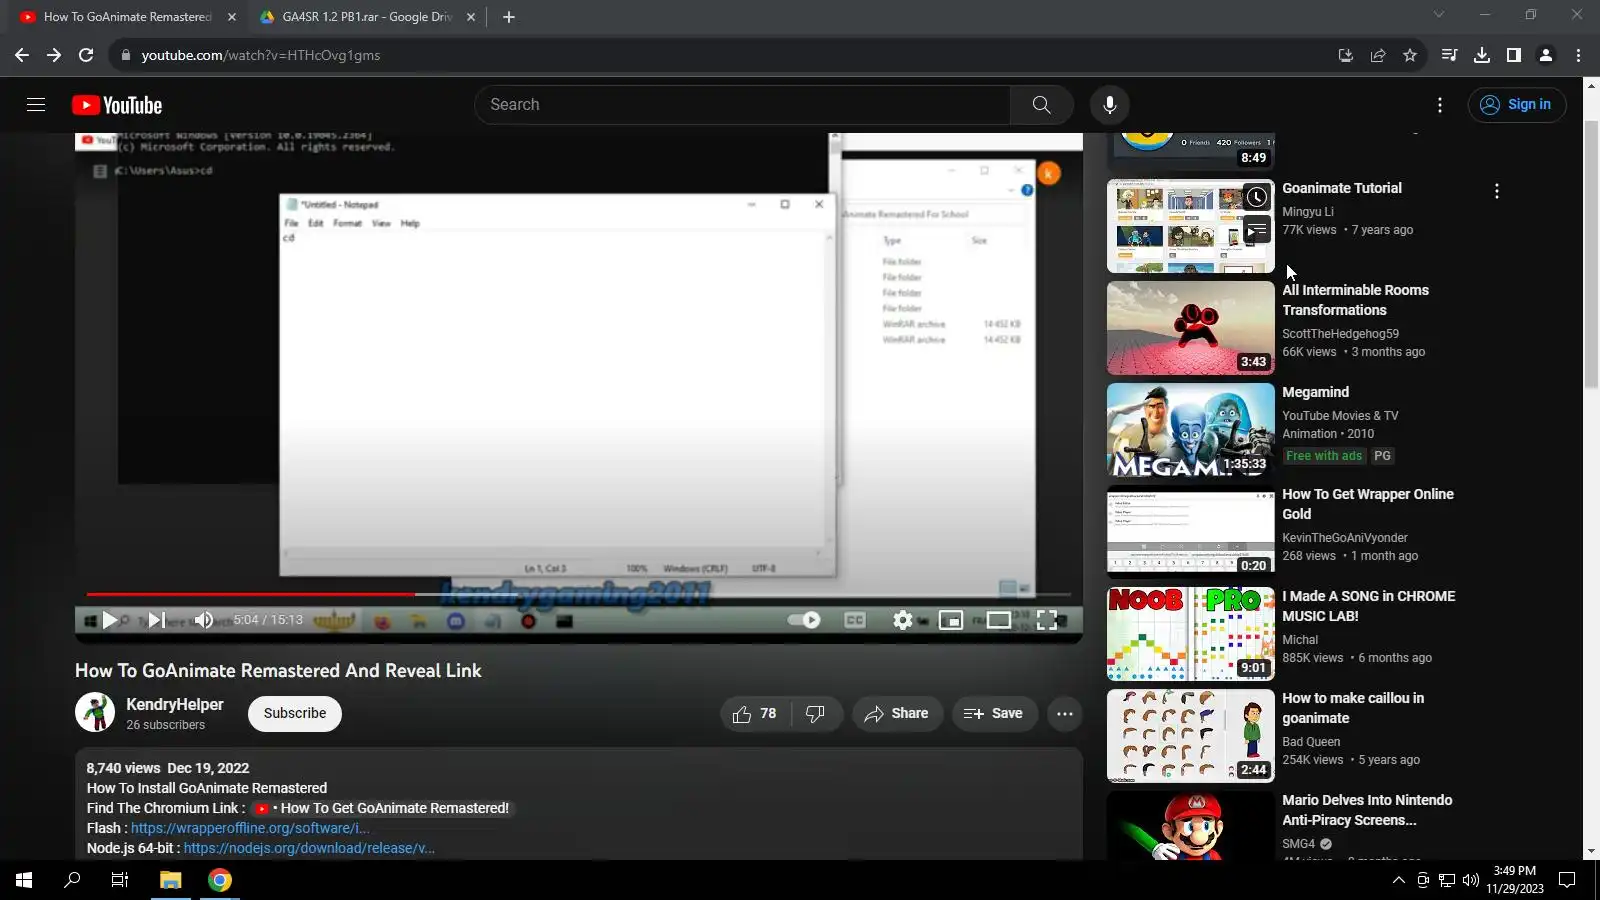Screen dimensions: 1600x900
Task: Like the video with thumbs up
Action: (755, 714)
